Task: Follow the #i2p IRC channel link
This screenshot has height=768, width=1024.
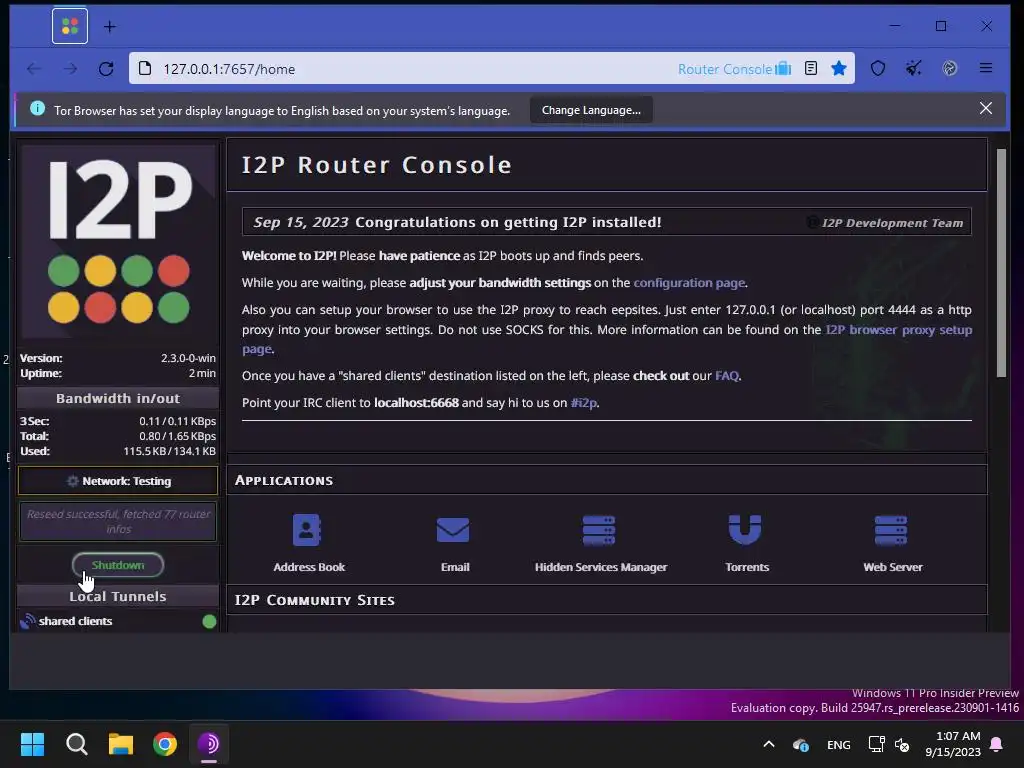Action: coord(584,403)
